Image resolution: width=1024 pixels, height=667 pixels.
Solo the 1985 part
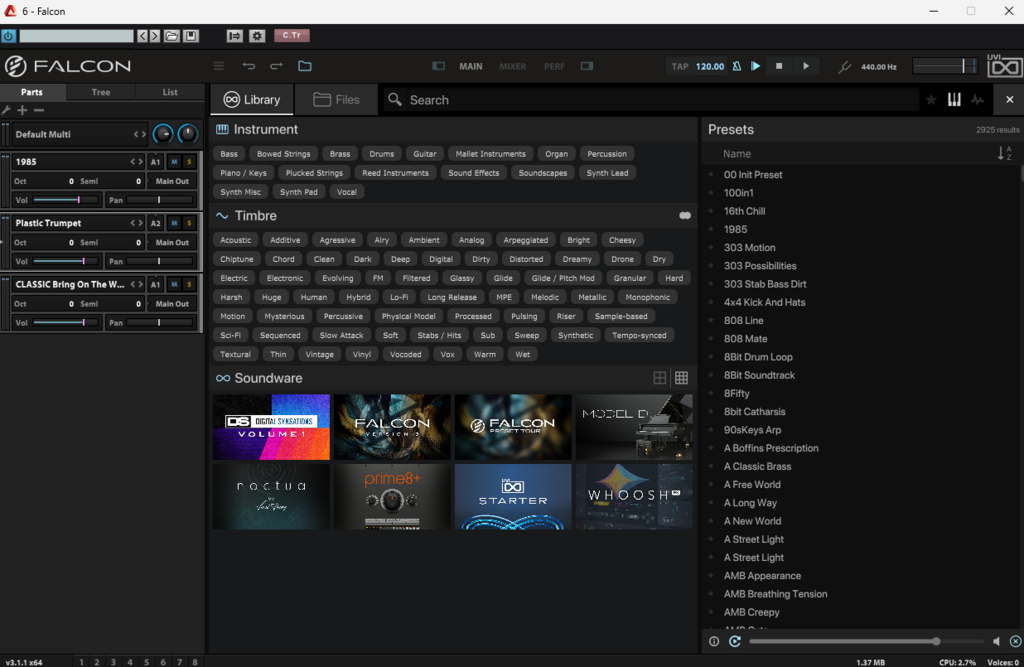[x=189, y=161]
